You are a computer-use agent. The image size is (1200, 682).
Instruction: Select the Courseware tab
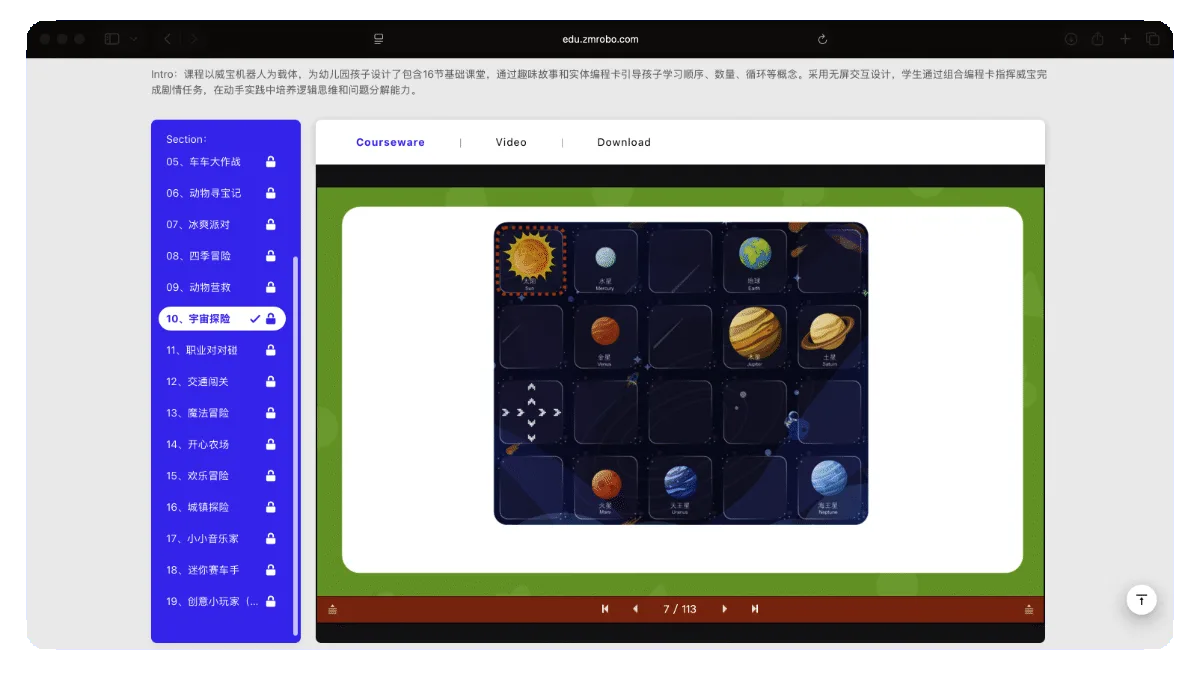tap(390, 142)
